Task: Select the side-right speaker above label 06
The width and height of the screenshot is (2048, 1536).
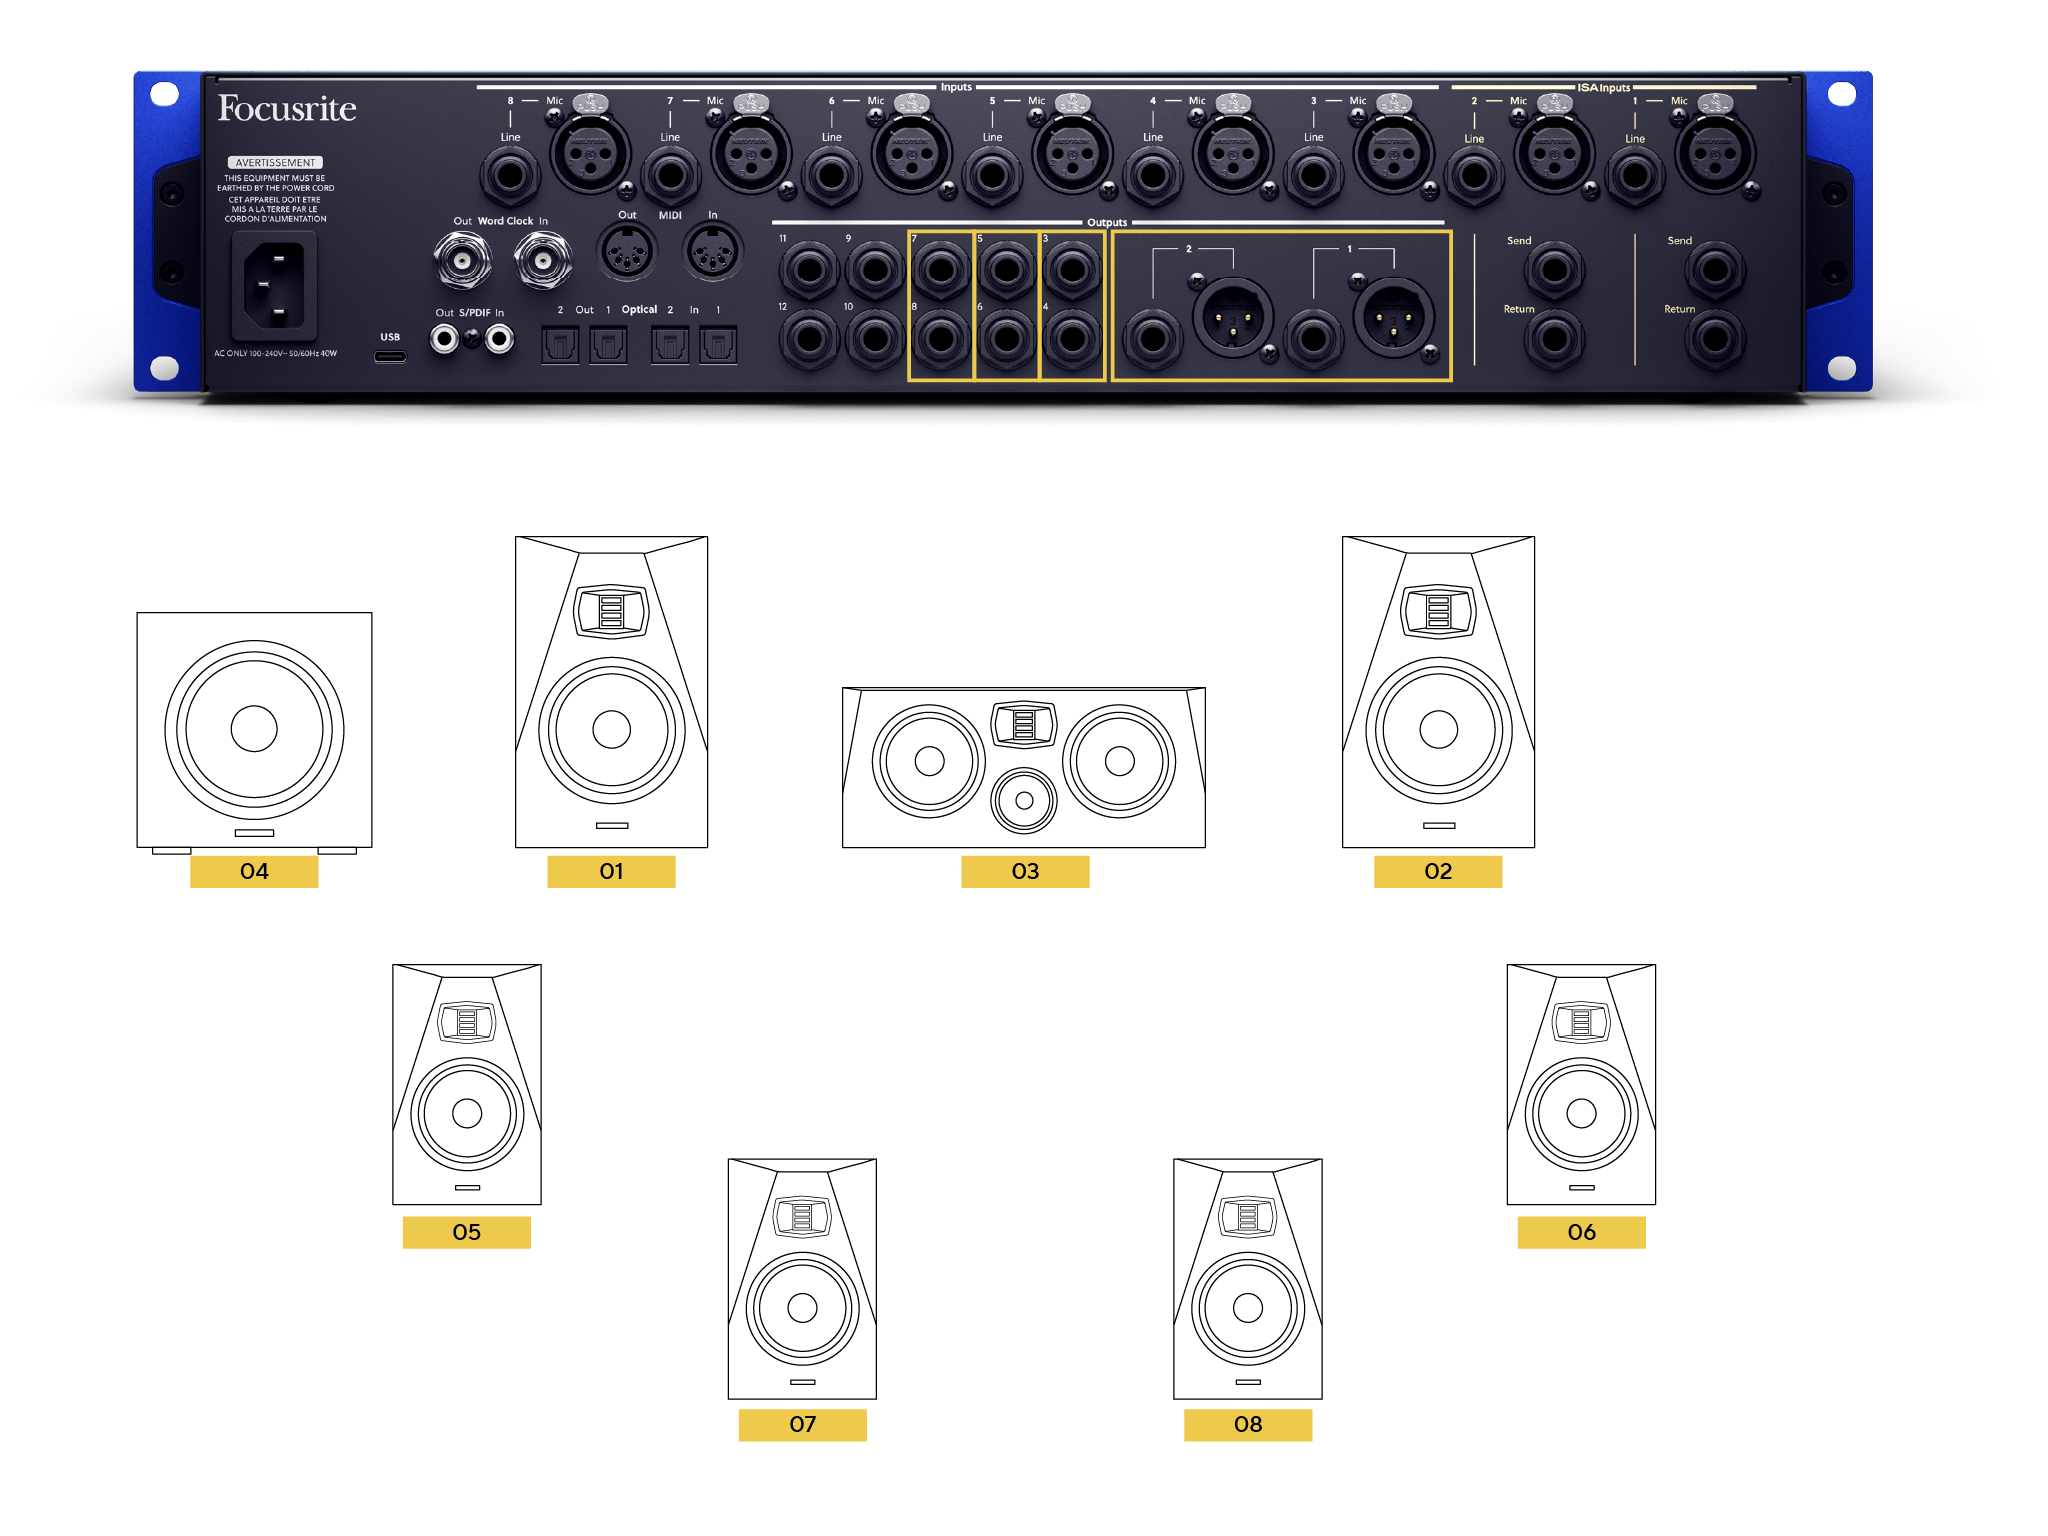Action: (1581, 1084)
